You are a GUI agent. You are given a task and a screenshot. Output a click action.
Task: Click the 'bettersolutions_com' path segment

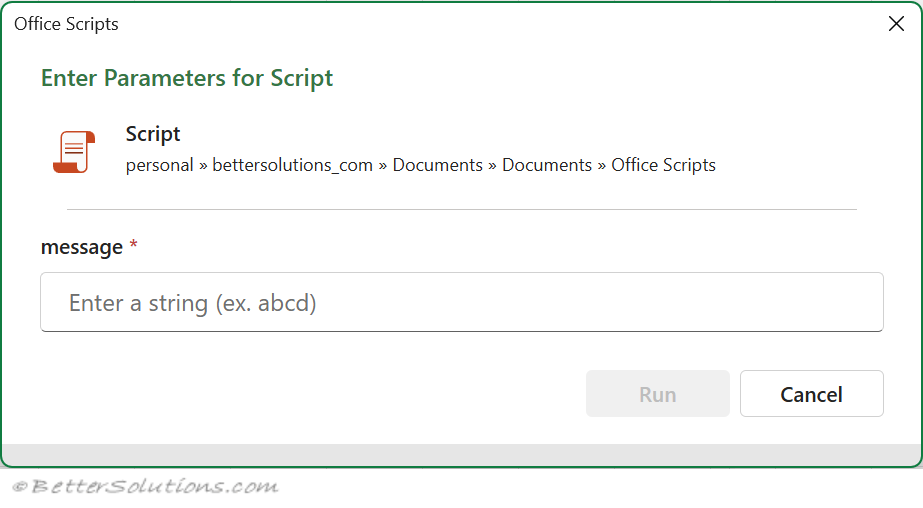292,166
